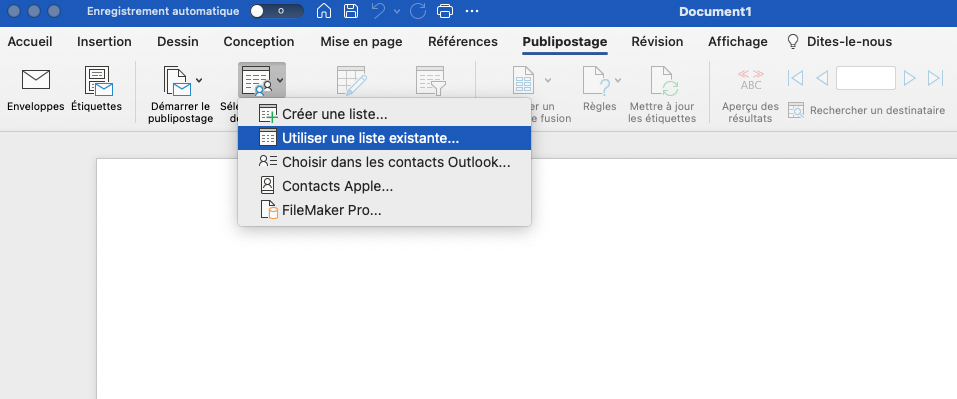957x399 pixels.
Task: Open the Révision tab
Action: (657, 41)
